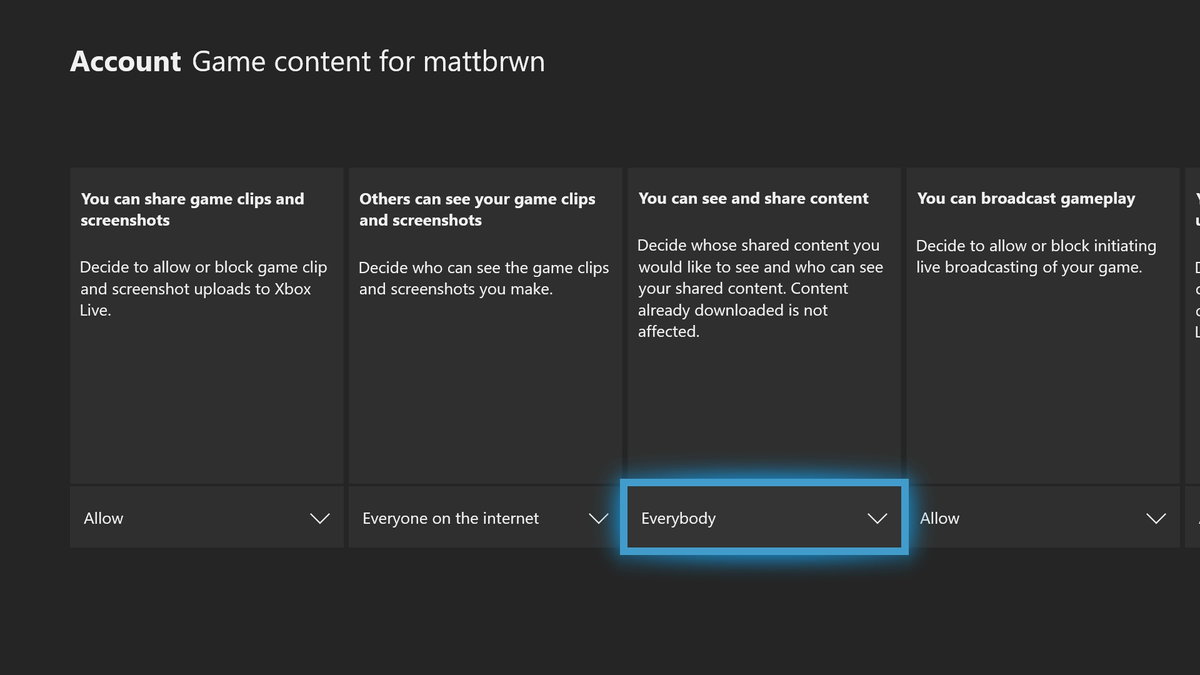Viewport: 1200px width, 675px height.
Task: Click Others can see your game clips heading
Action: pos(477,209)
